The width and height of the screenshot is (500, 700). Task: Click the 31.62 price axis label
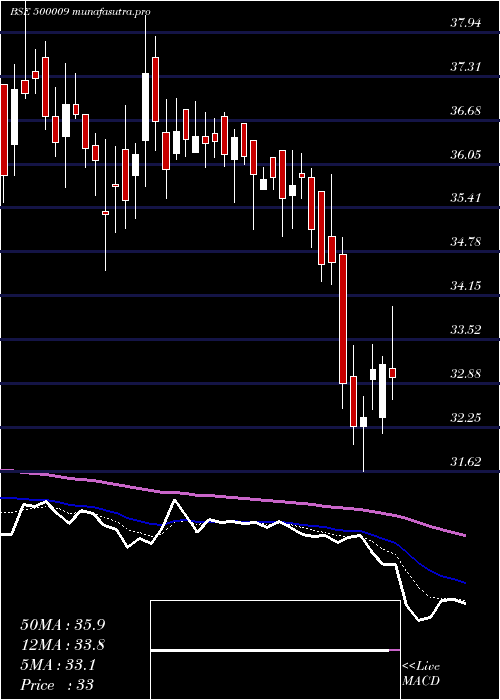[466, 462]
